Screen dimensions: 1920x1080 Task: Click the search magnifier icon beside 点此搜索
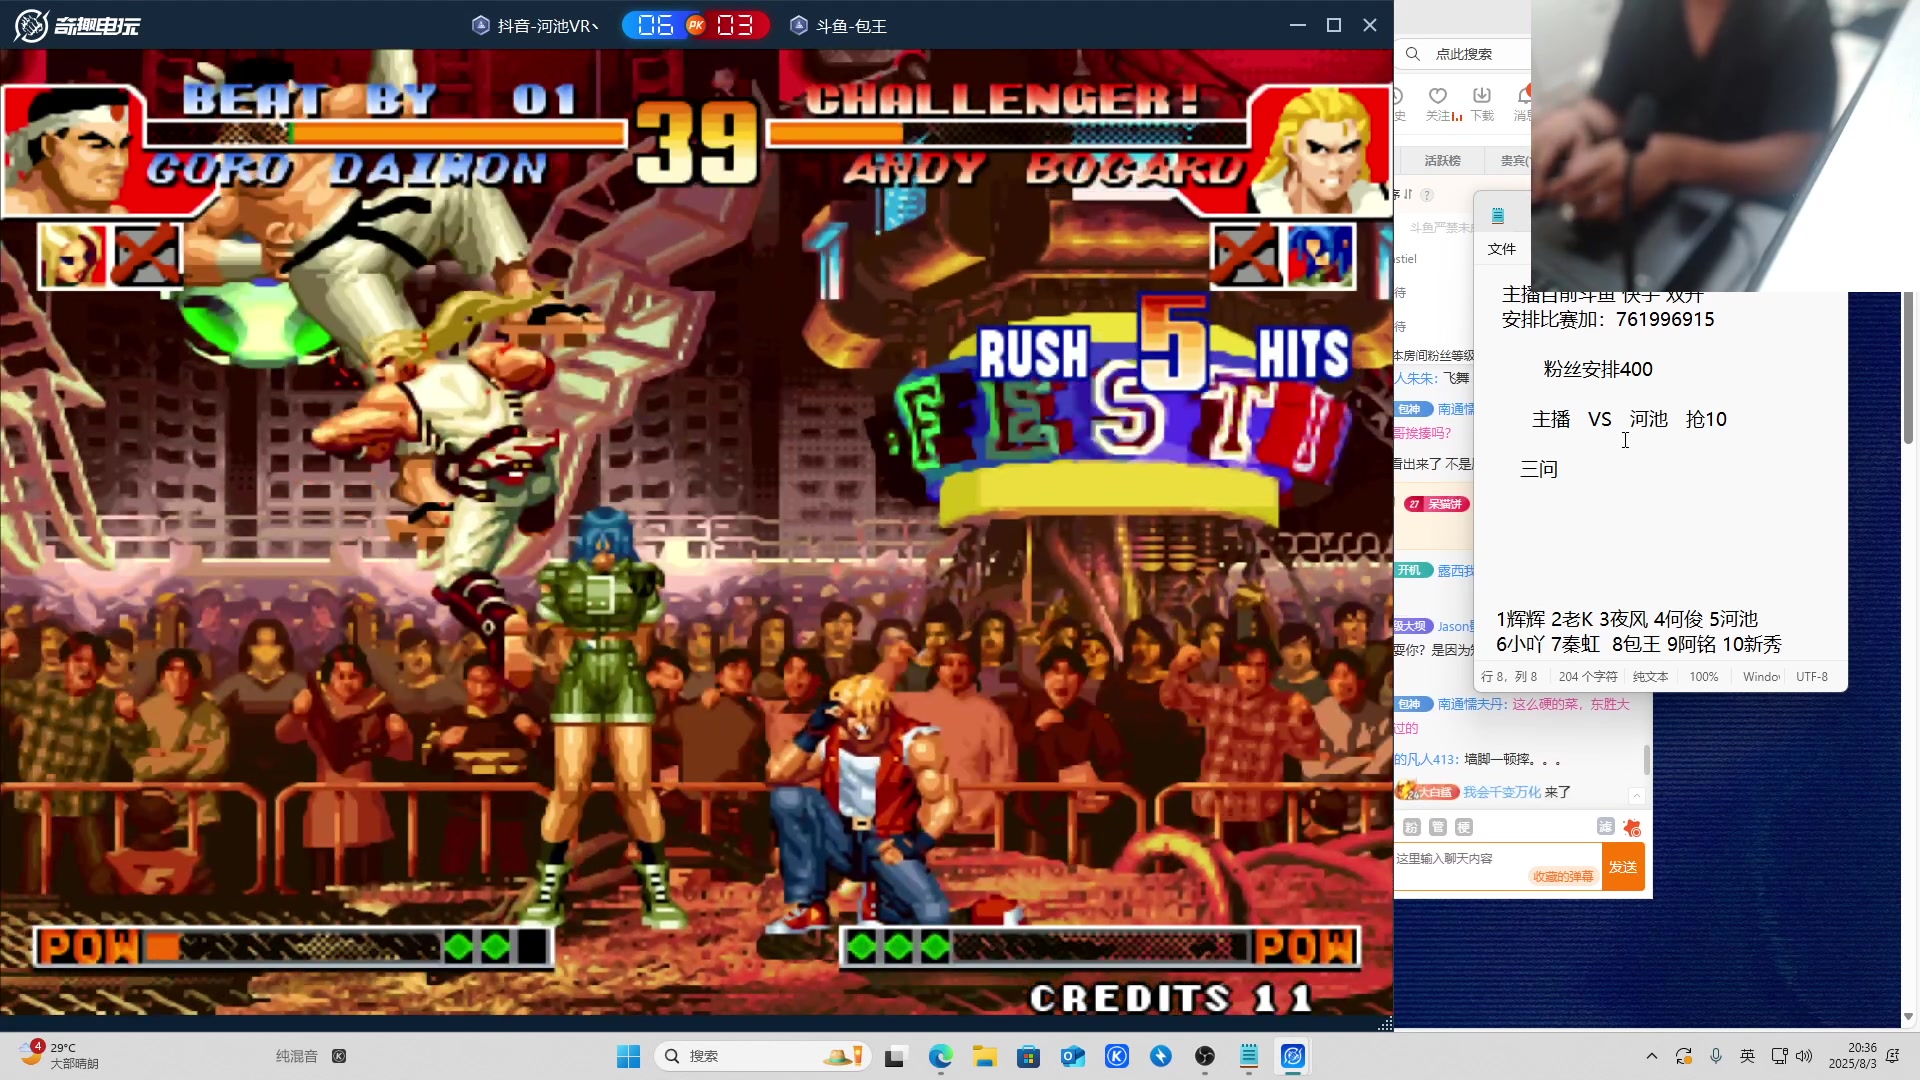pyautogui.click(x=1413, y=54)
